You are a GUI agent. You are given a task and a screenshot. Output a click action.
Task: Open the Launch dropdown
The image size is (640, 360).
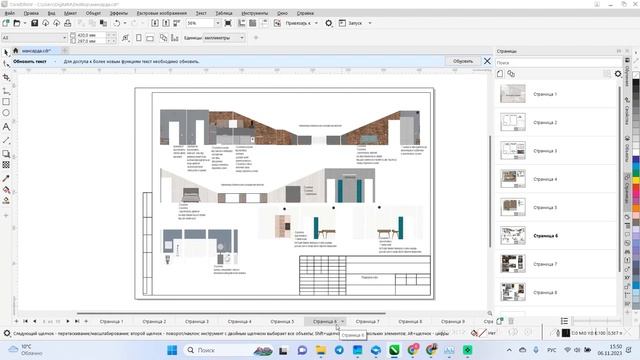pos(370,23)
